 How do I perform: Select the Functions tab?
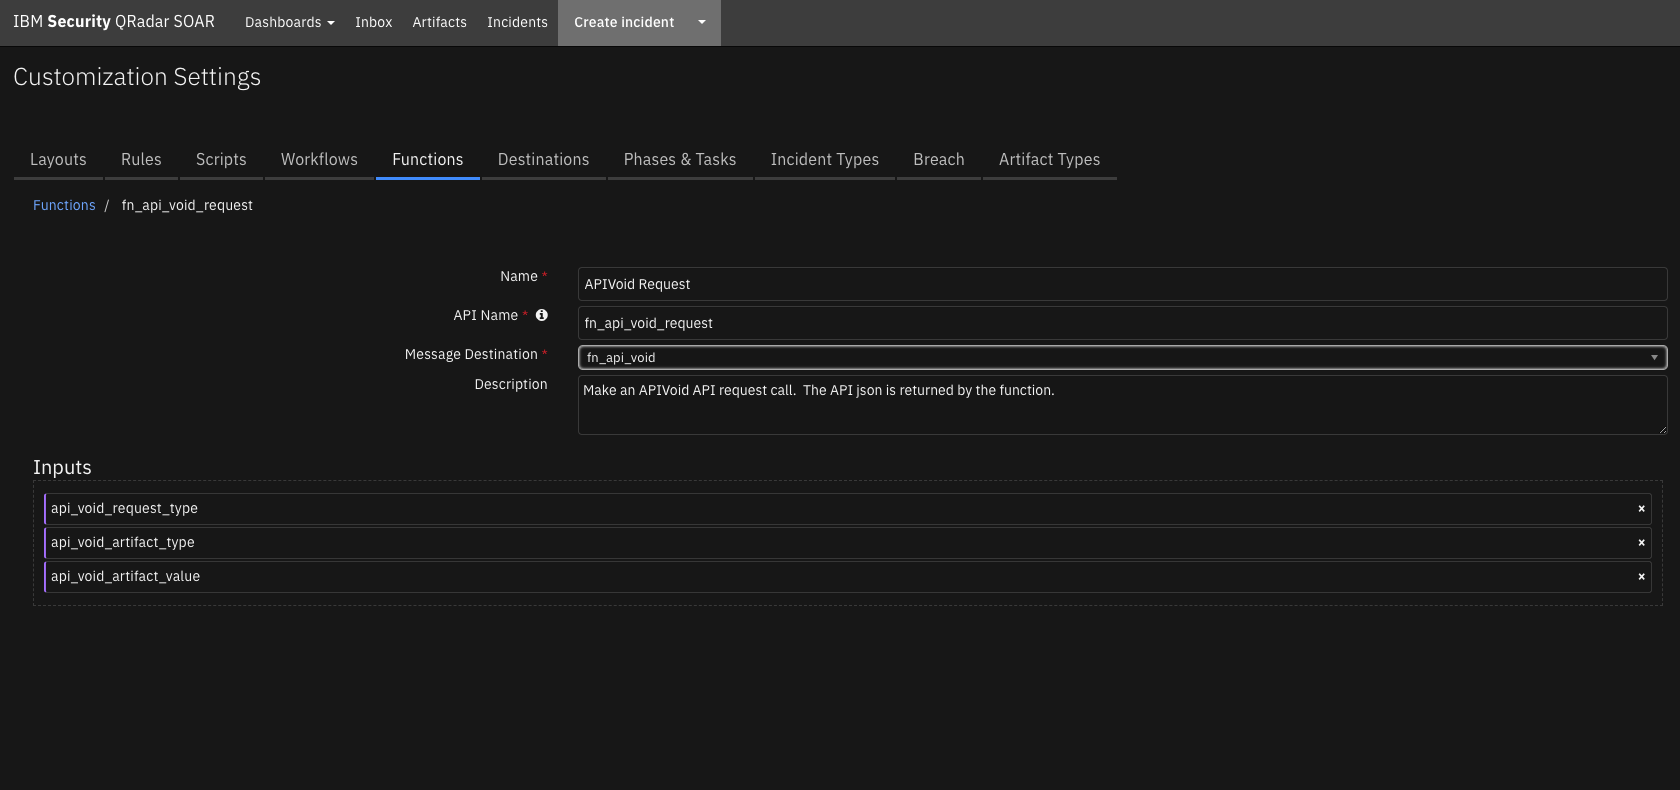pos(428,160)
